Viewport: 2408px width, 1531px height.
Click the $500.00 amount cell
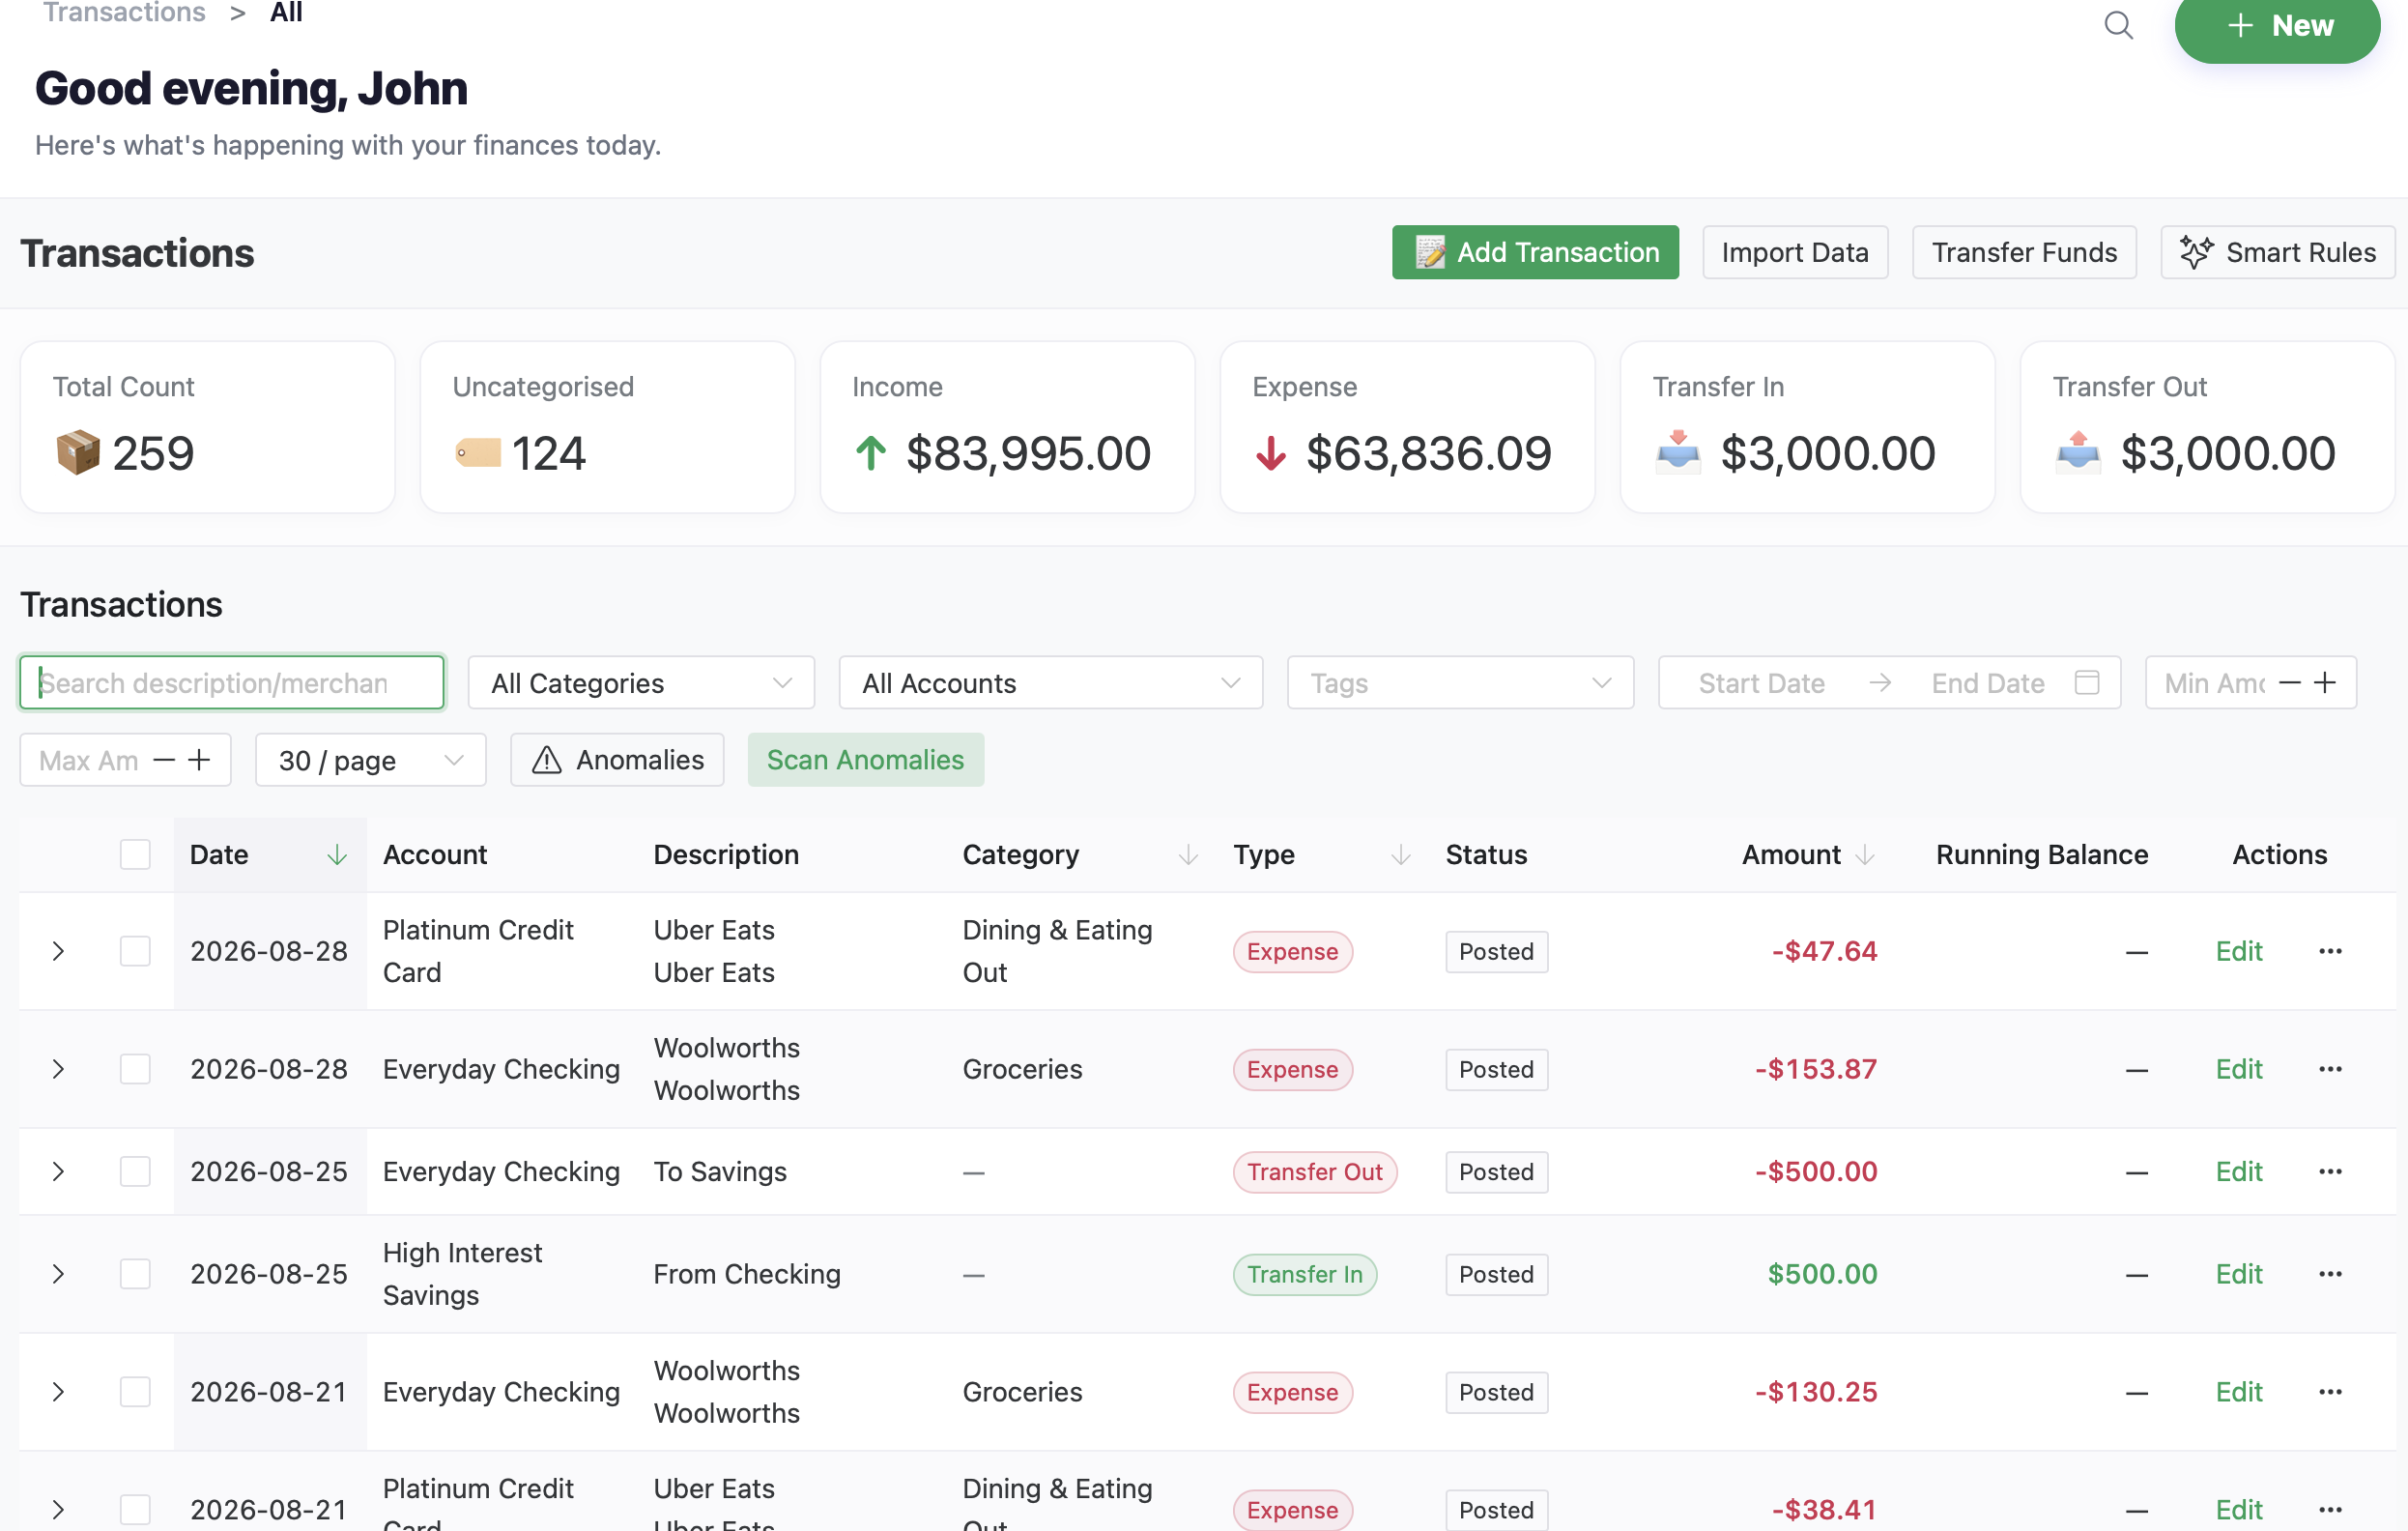tap(1822, 1274)
